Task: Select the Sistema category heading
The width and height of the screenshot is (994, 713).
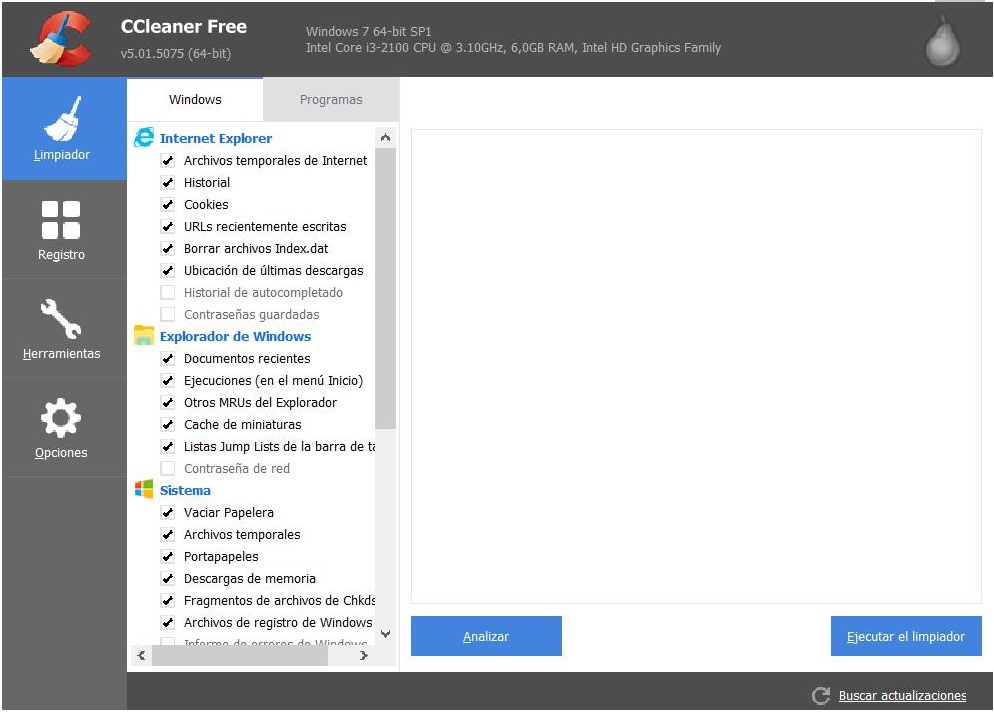Action: 185,490
